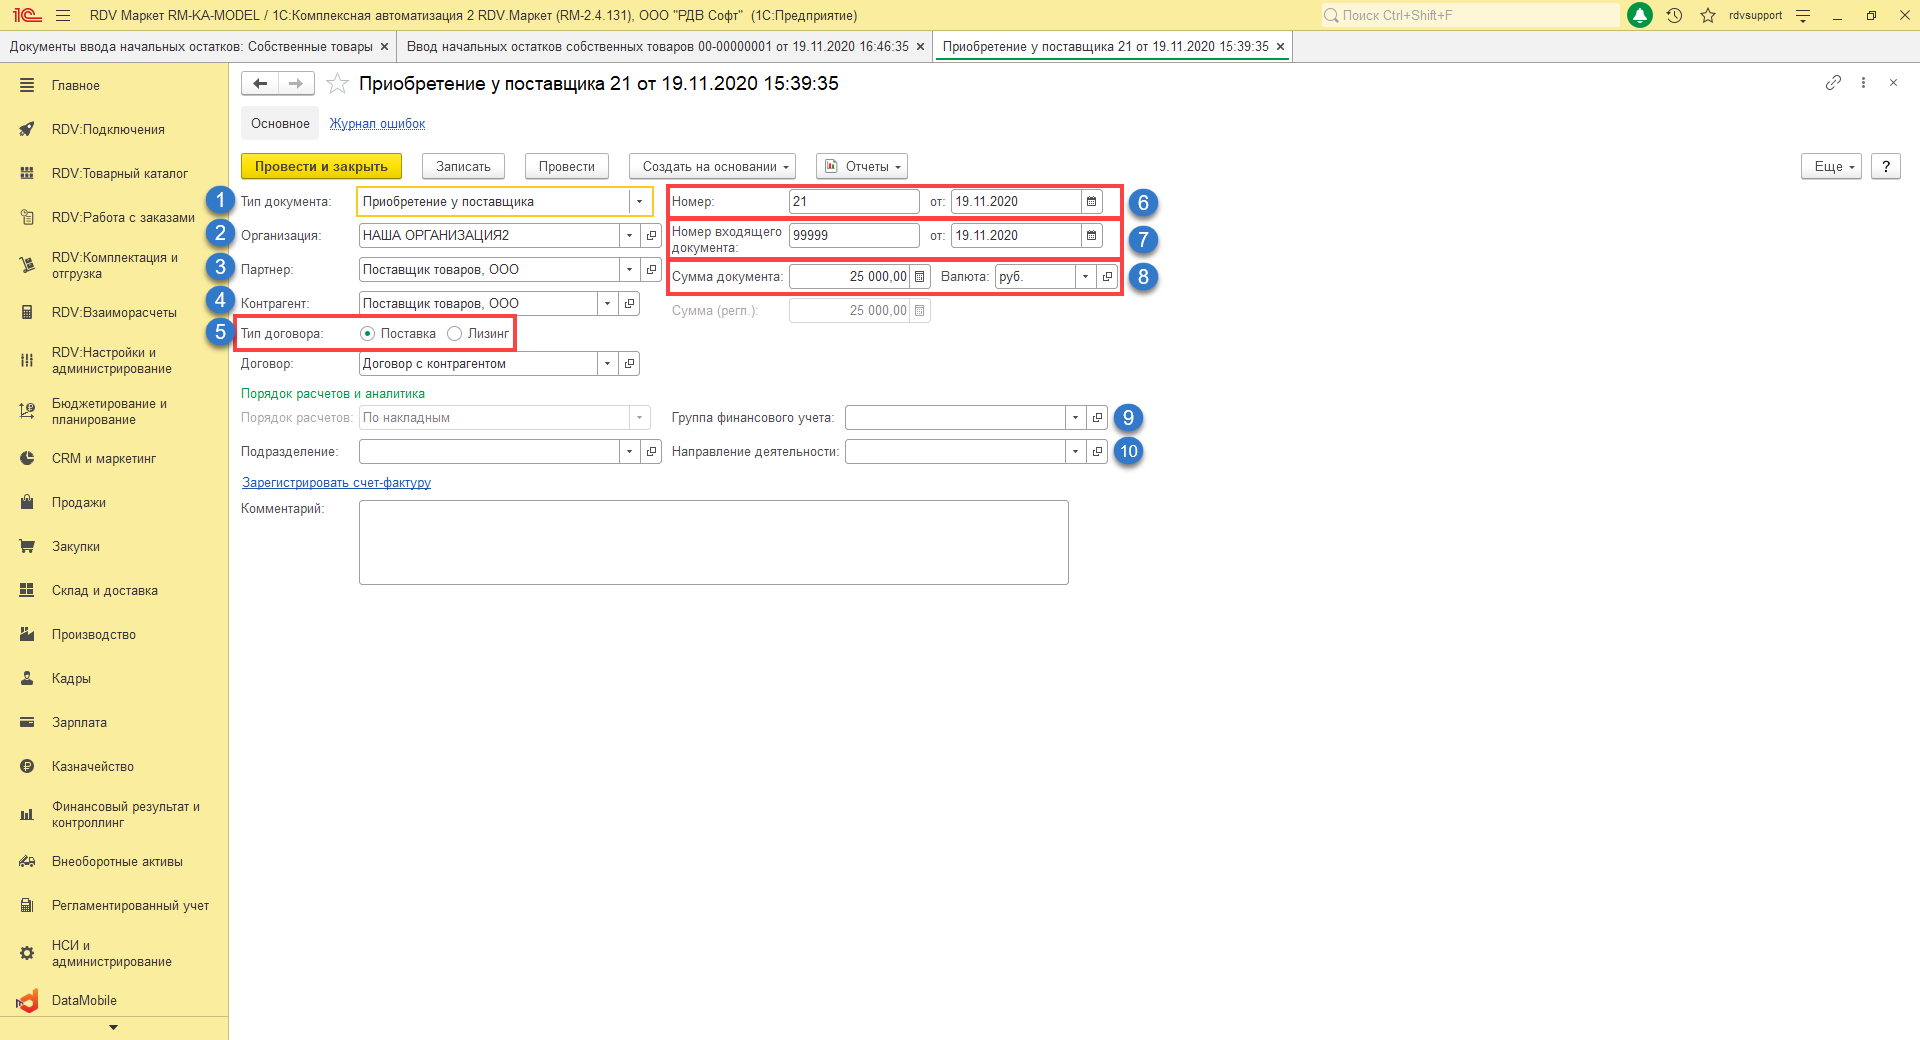This screenshot has height=1040, width=1920.
Task: Click the Номер field with 21
Action: point(853,202)
